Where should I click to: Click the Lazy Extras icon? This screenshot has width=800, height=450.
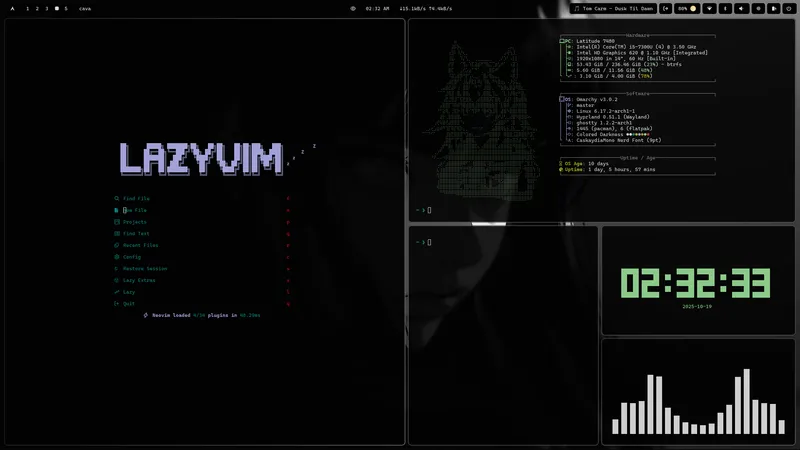[117, 281]
